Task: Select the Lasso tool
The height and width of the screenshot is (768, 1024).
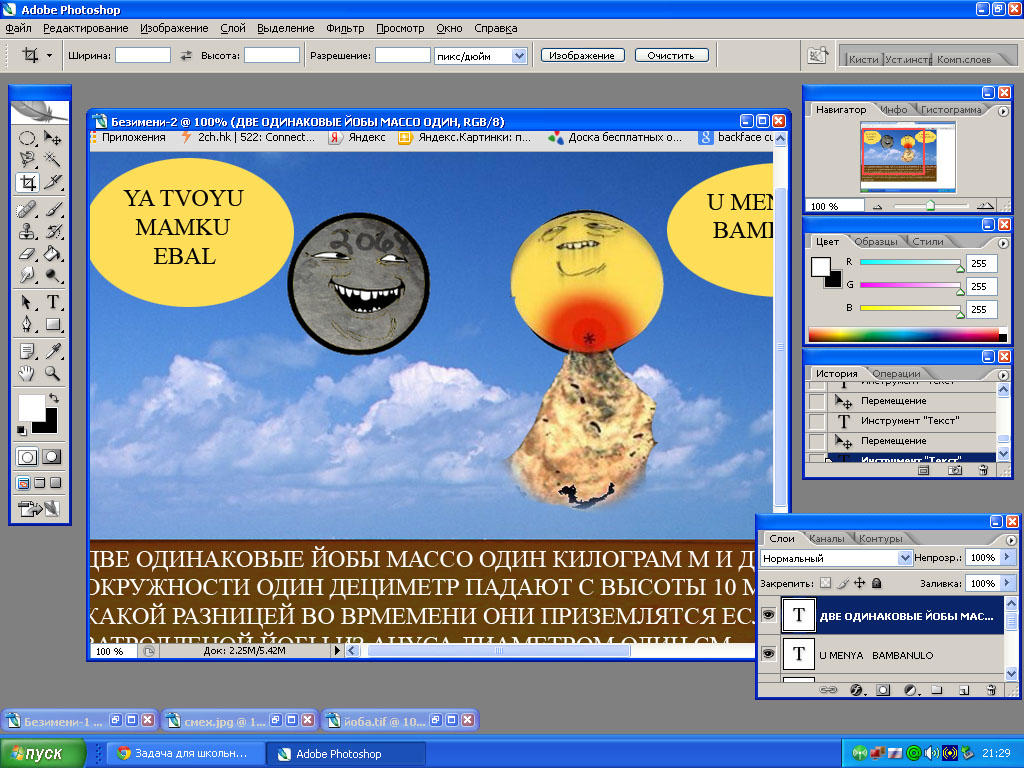Action: click(27, 159)
